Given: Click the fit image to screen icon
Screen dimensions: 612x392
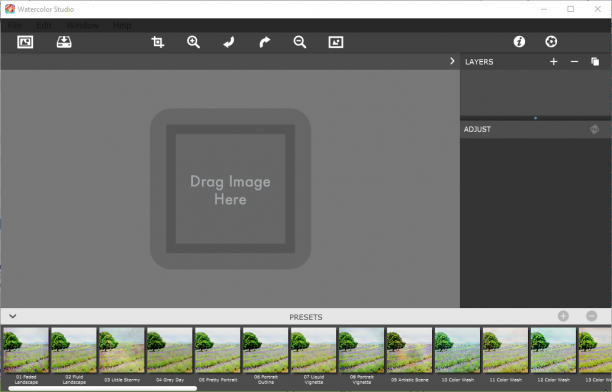Looking at the screenshot, I should point(336,42).
